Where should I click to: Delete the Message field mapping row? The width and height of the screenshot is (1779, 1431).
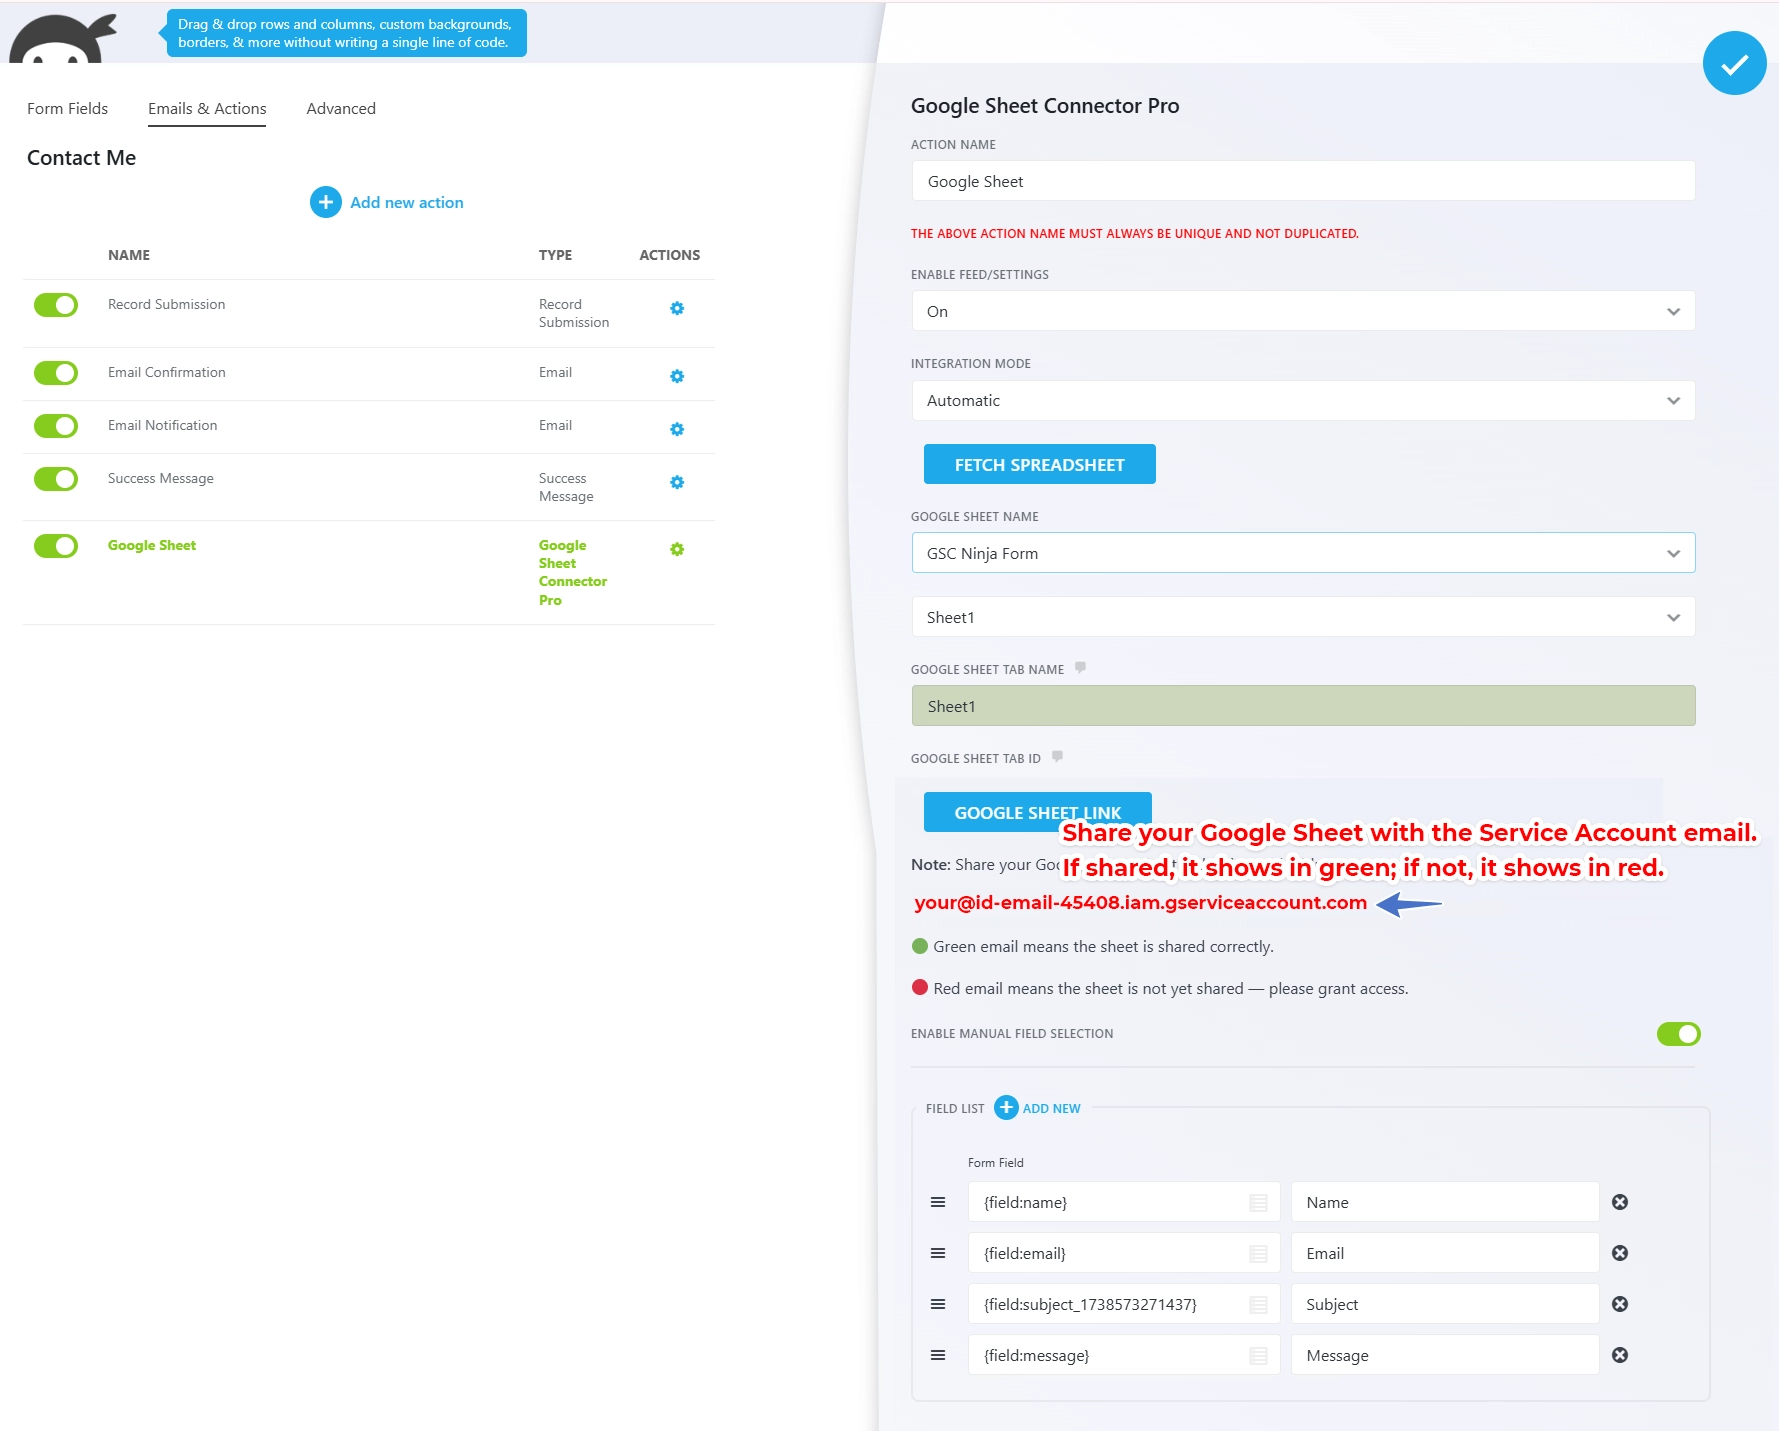click(x=1620, y=1355)
